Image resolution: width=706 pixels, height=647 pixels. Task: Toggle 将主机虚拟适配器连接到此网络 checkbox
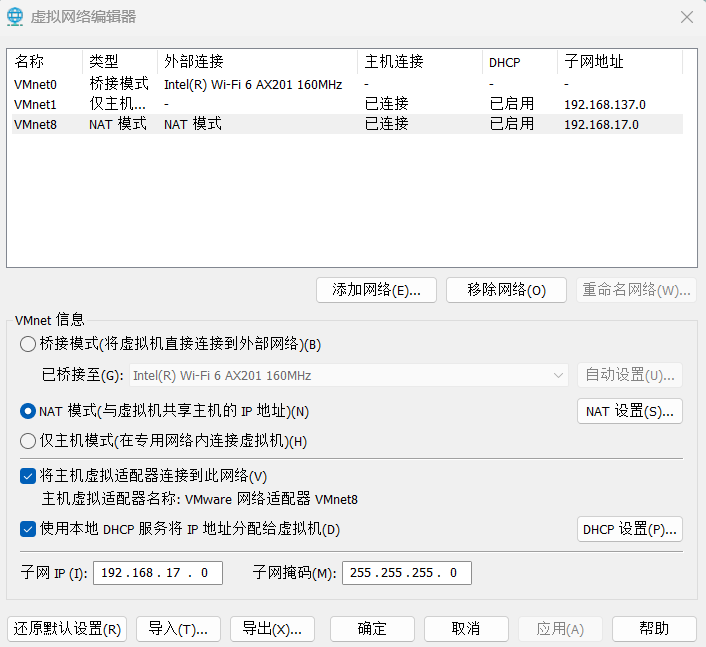[x=28, y=476]
